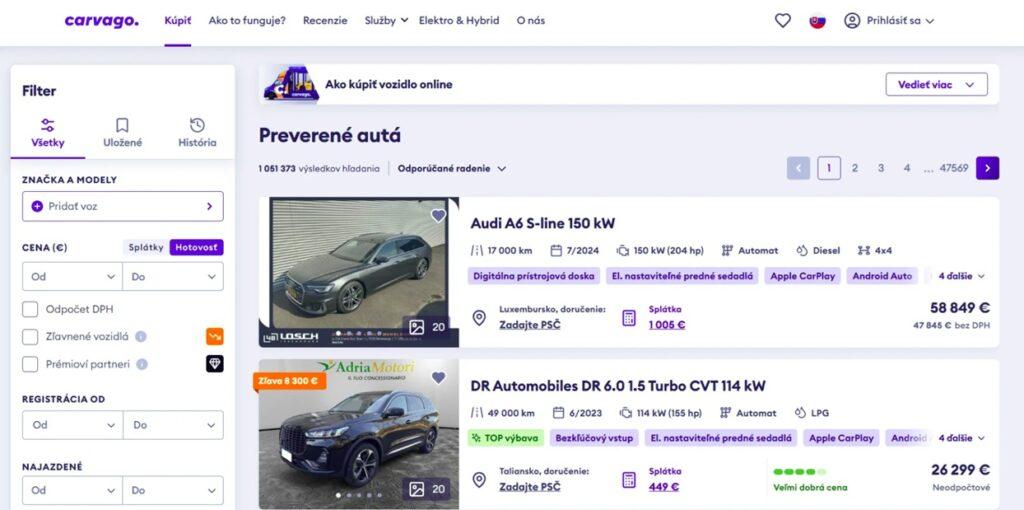
Task: Open the Služby menu
Action: 386,21
